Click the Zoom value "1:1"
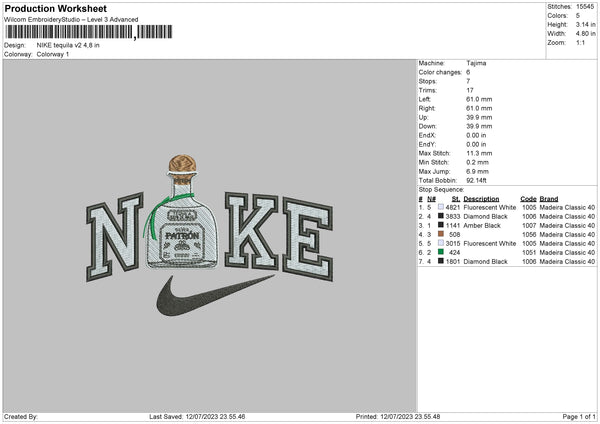This screenshot has width=600, height=424. click(x=580, y=43)
